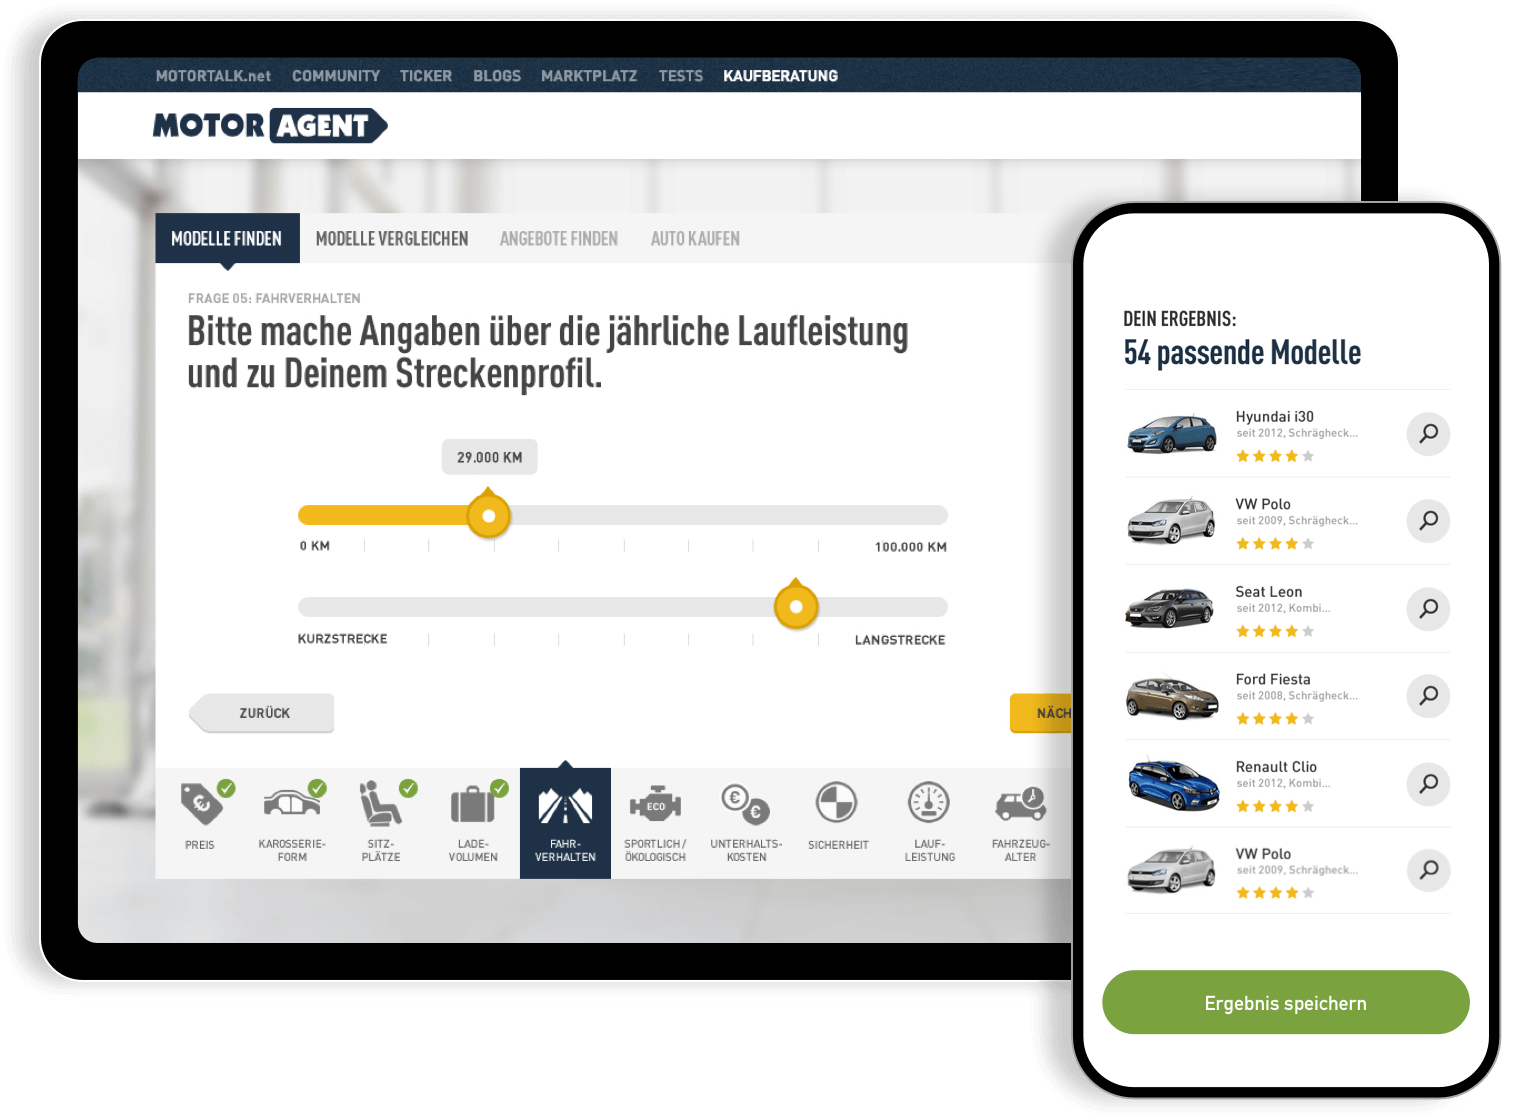
Task: Click the Seat Leon model name
Action: pyautogui.click(x=1268, y=592)
